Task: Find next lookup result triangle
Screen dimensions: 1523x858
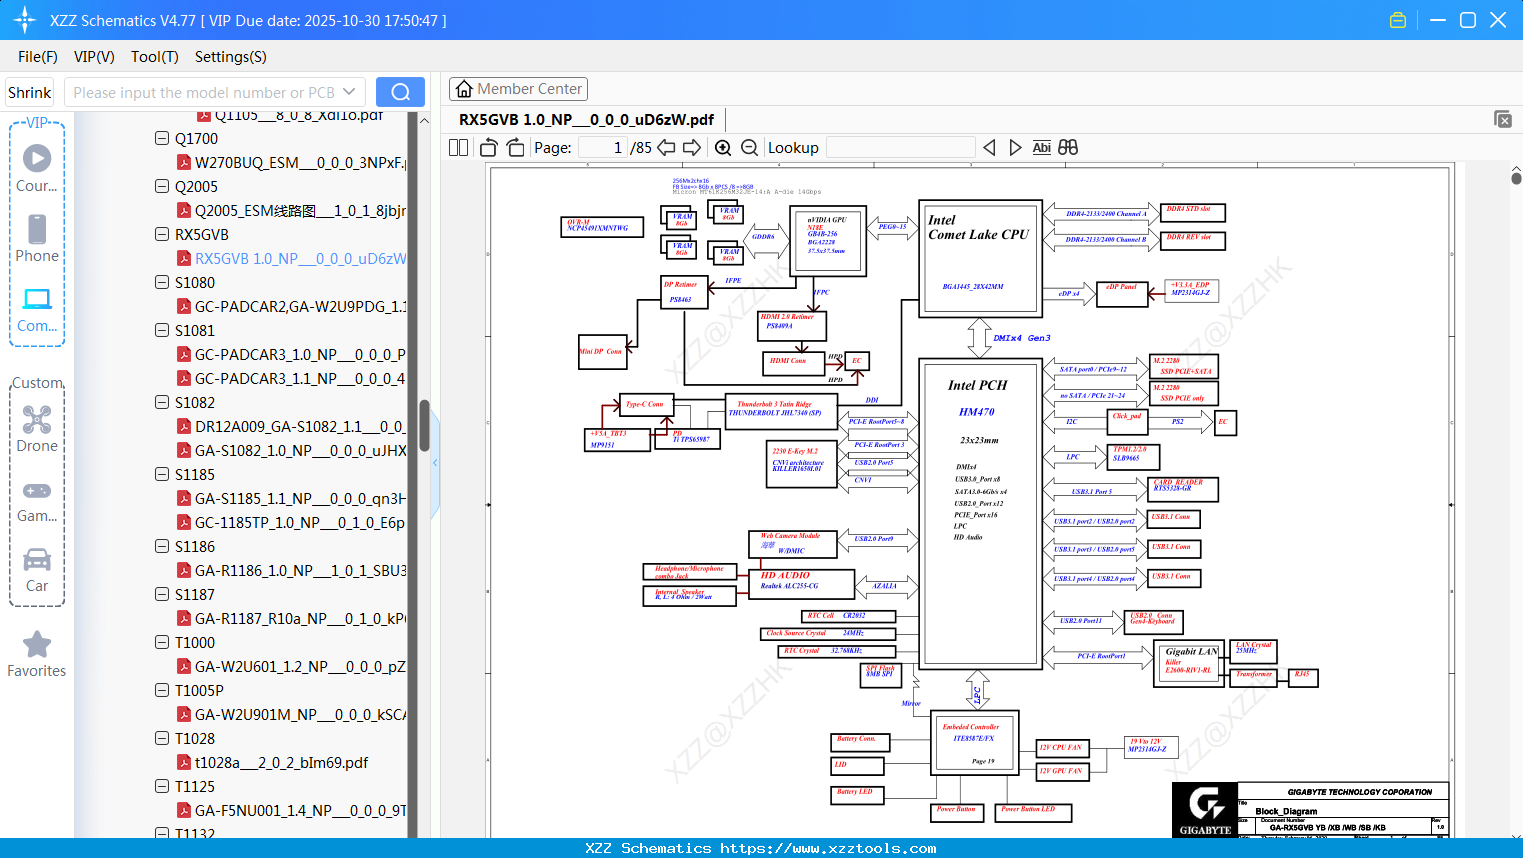Action: pyautogui.click(x=1015, y=147)
